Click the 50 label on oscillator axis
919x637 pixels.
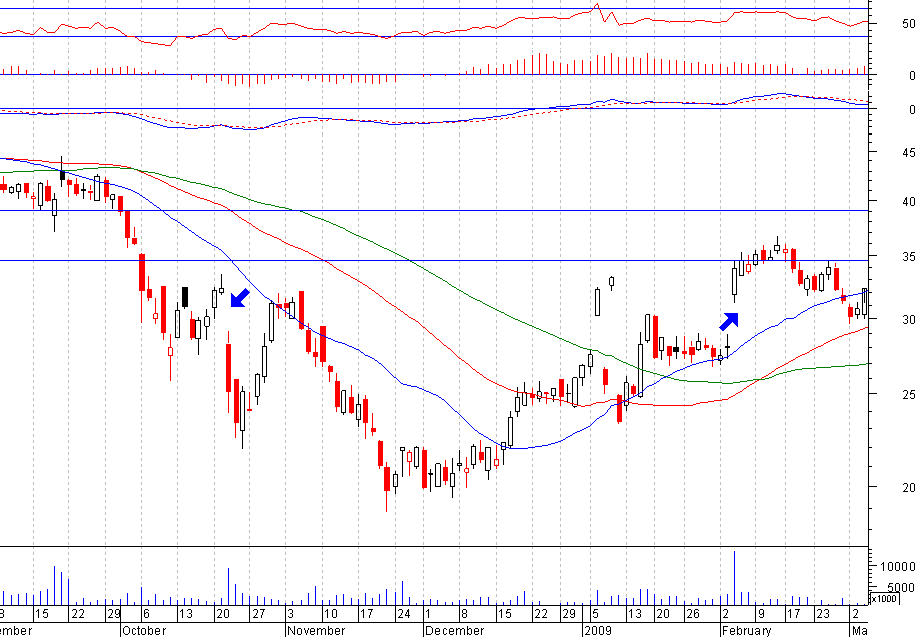[908, 24]
